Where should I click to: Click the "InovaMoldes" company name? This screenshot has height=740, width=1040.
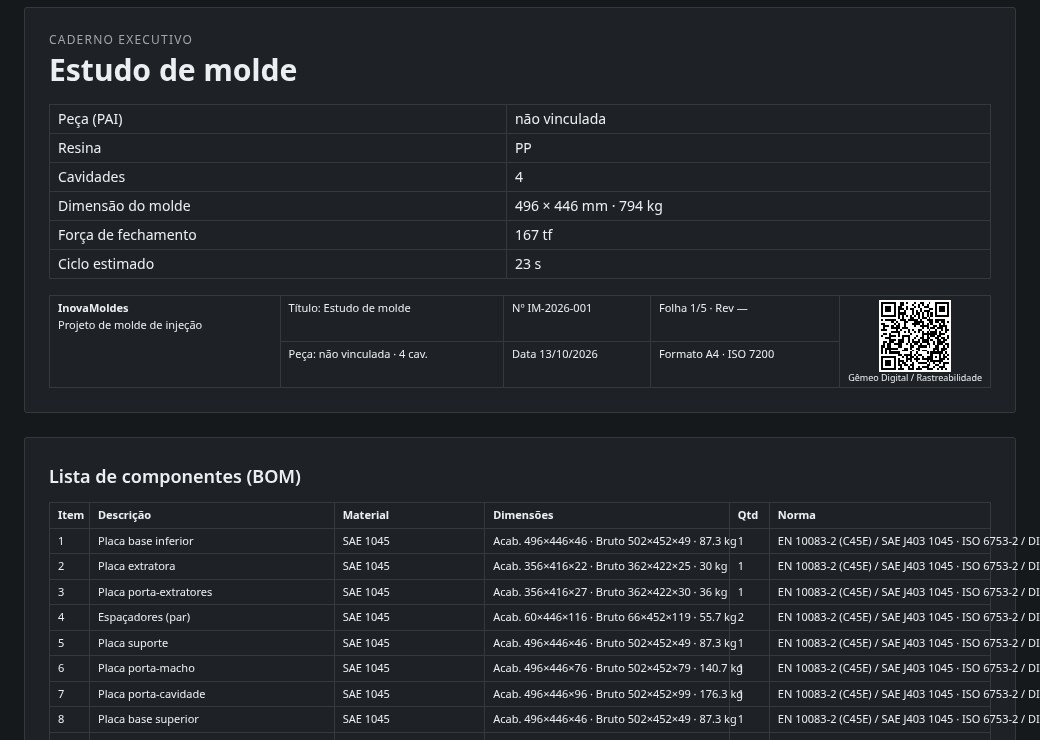pos(93,308)
